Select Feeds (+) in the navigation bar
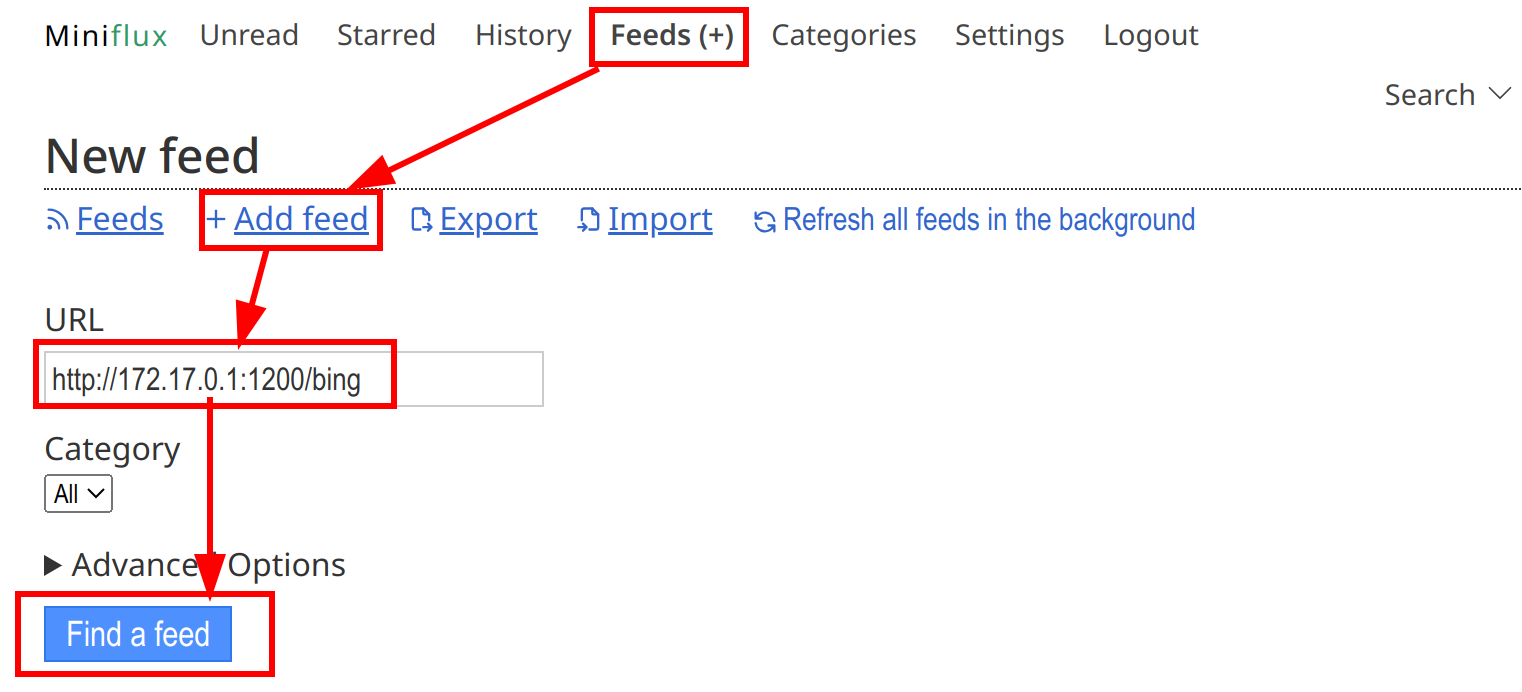Screen dimensions: 1522x692 pos(672,36)
